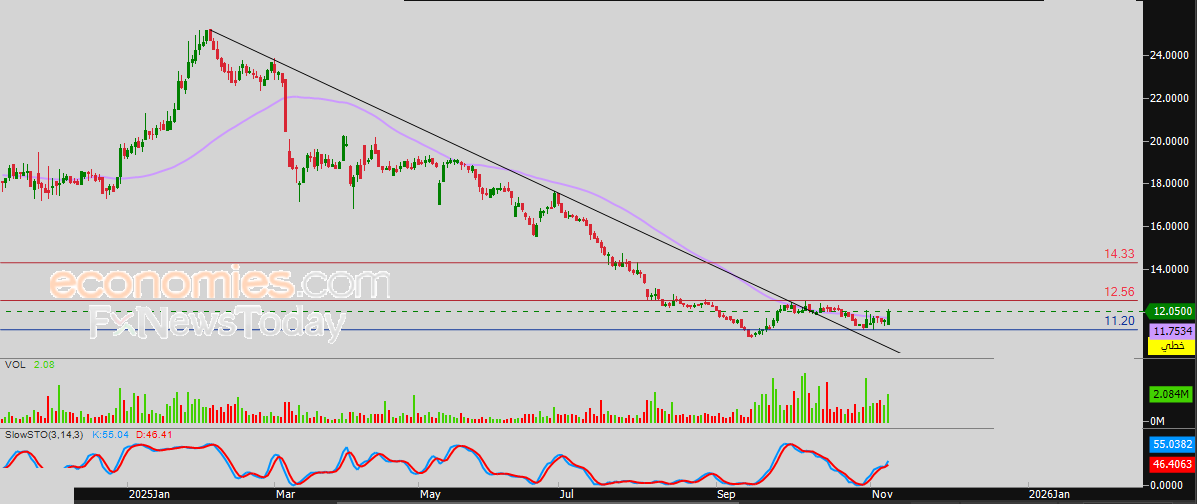The width and height of the screenshot is (1197, 504).
Task: Select the 2026Jan date axis label
Action: [1050, 496]
